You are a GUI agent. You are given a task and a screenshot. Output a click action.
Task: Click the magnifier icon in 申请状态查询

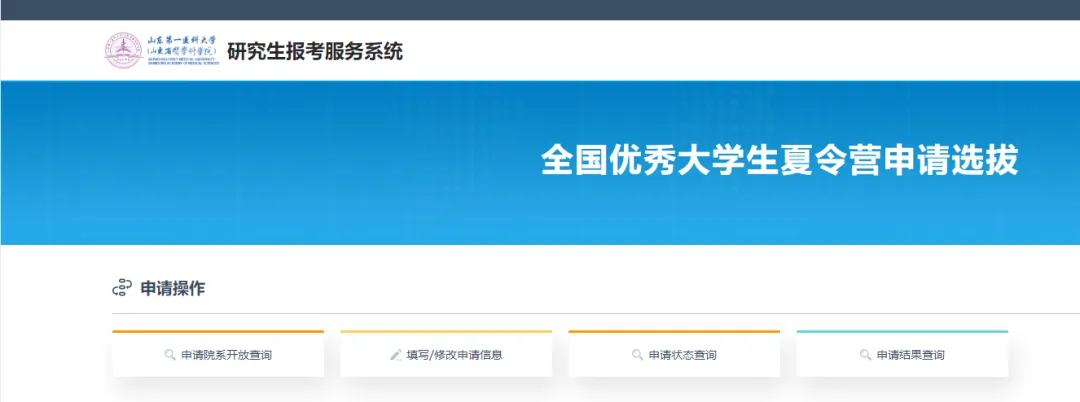[x=637, y=355]
